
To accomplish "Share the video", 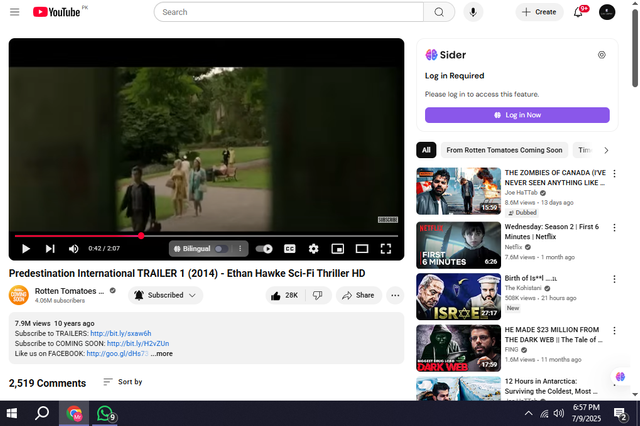I will coord(358,295).
